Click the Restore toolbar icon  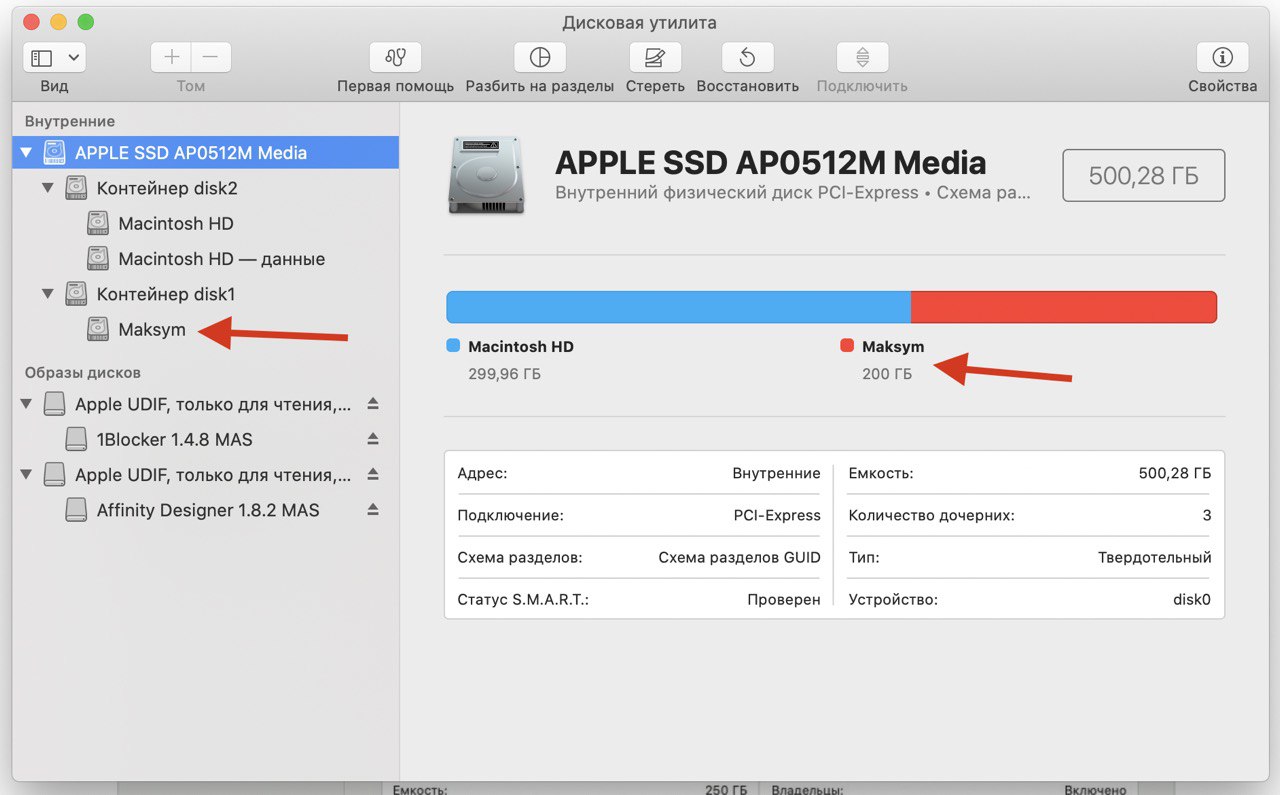click(x=747, y=57)
